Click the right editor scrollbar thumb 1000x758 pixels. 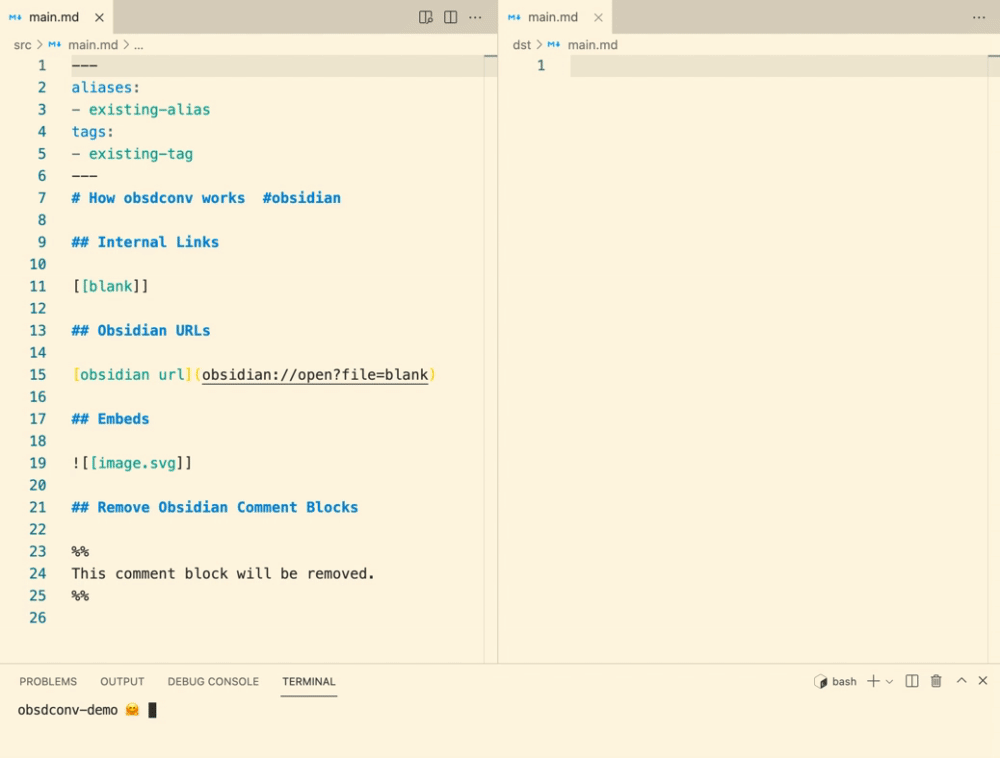coord(994,56)
